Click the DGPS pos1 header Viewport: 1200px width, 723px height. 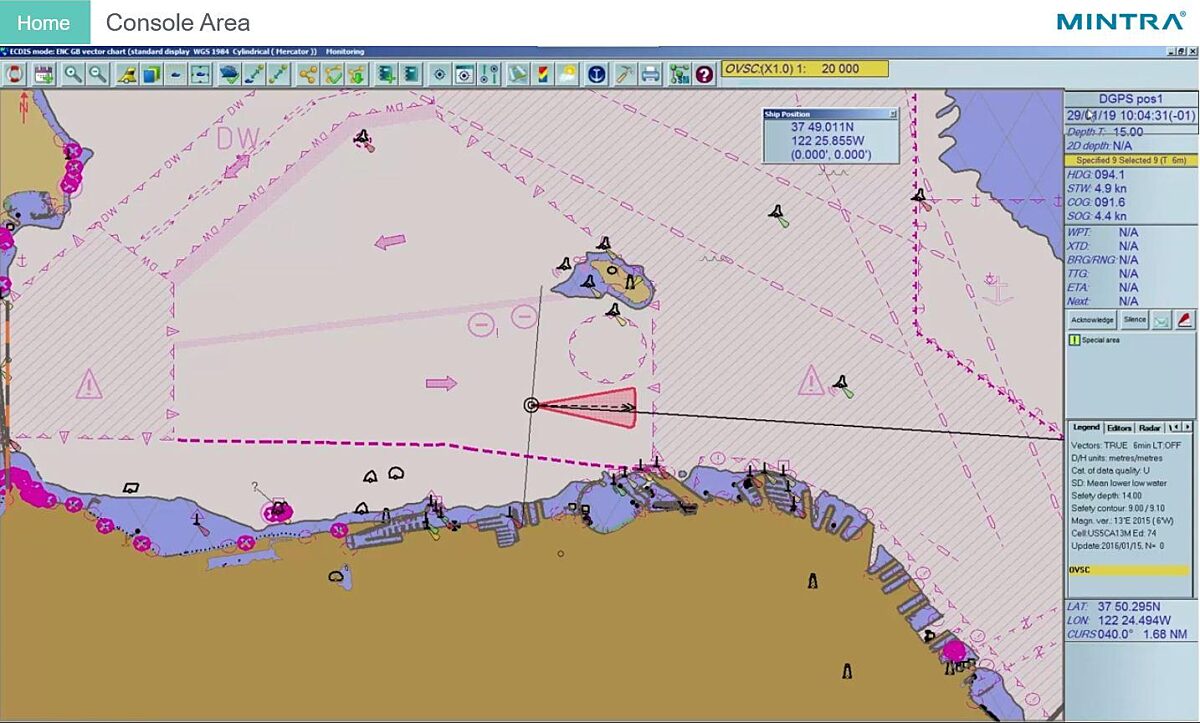pos(1131,99)
